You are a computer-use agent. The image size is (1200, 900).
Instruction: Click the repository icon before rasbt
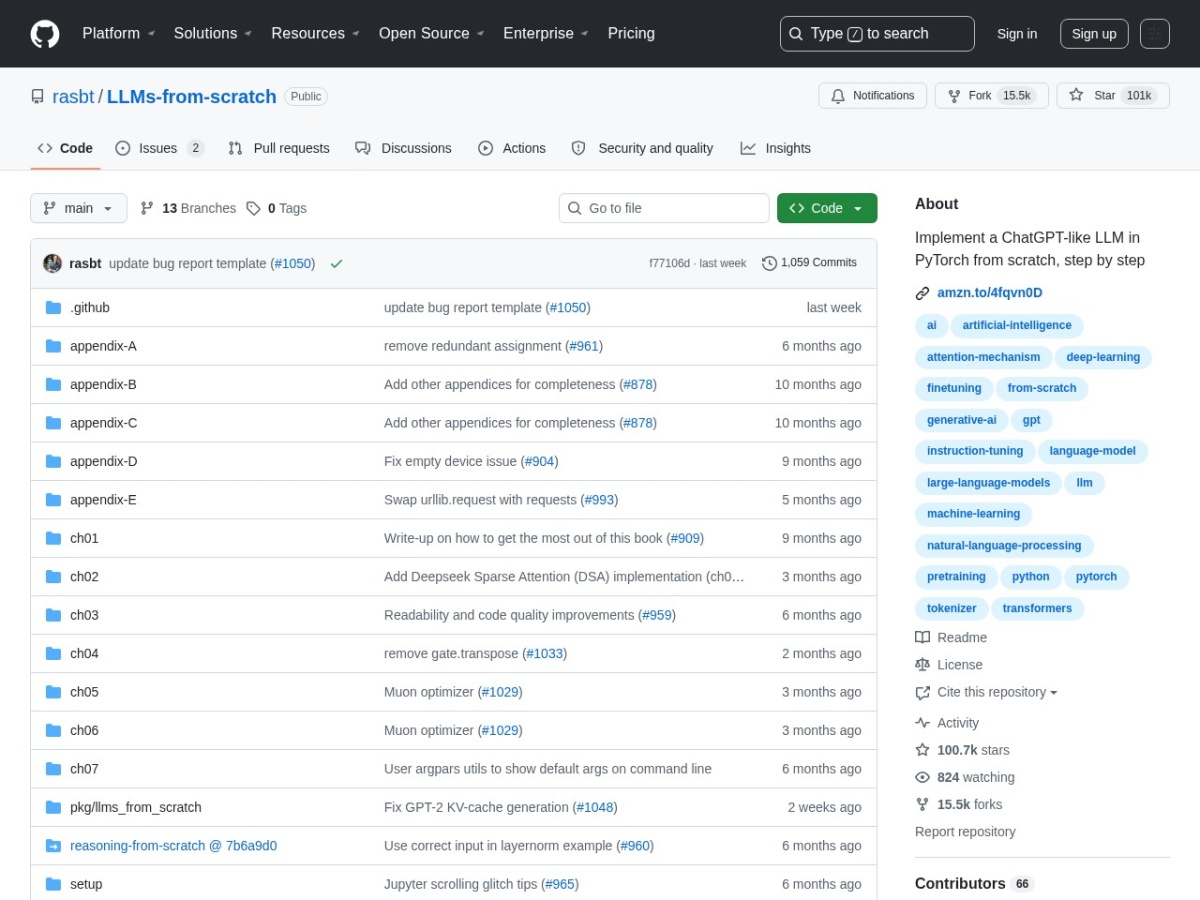[x=37, y=97]
